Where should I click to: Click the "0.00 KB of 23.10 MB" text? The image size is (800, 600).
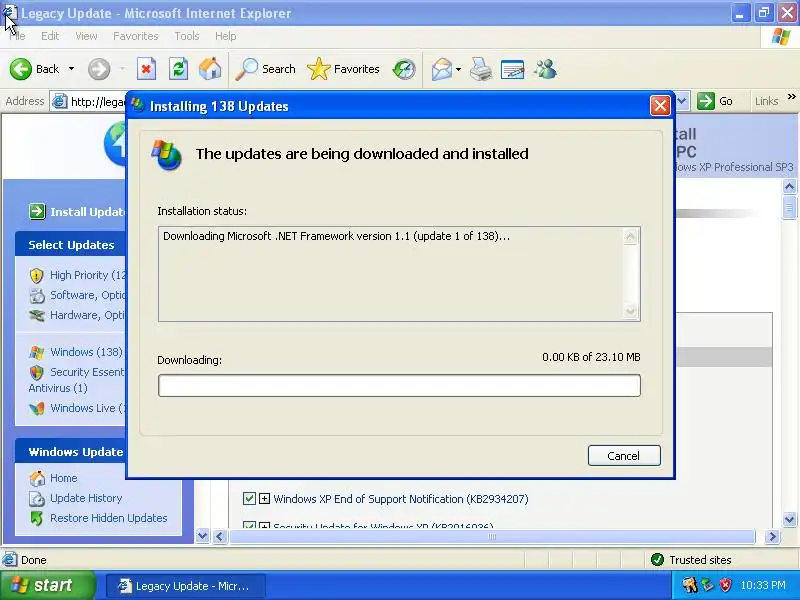click(591, 357)
